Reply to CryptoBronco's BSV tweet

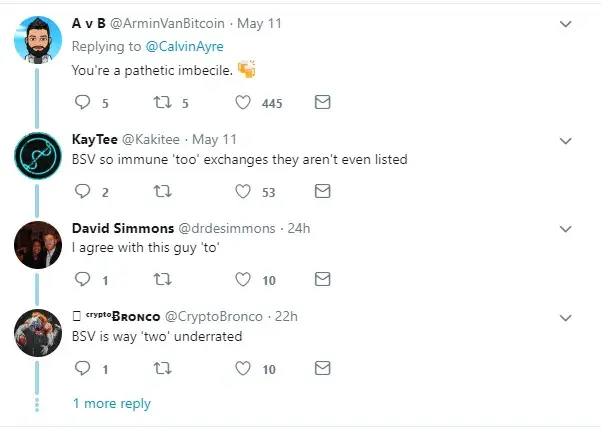click(83, 369)
